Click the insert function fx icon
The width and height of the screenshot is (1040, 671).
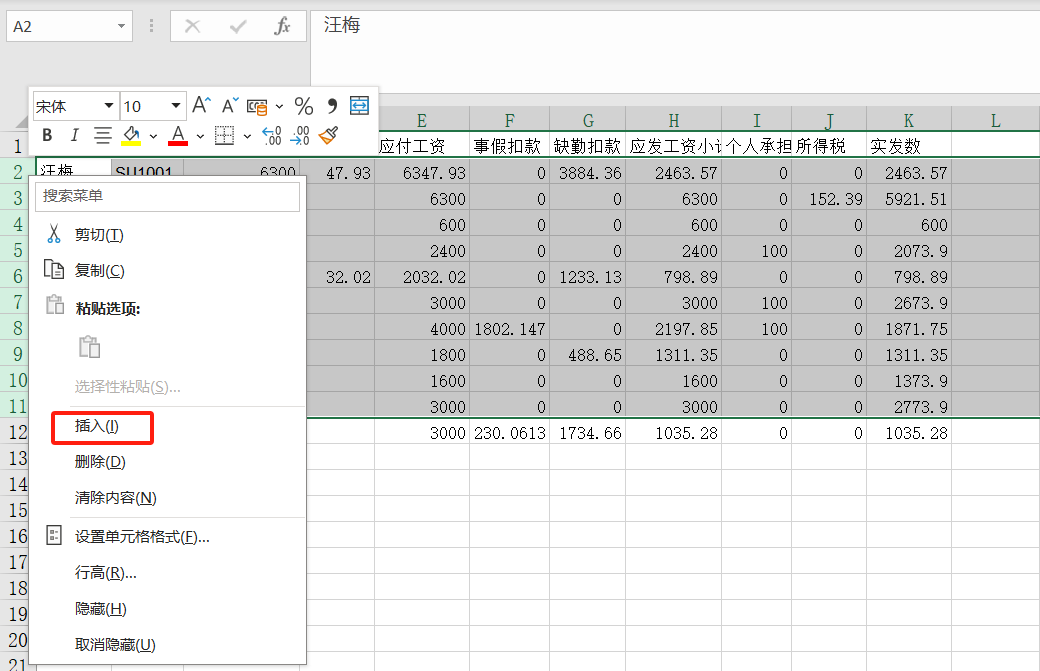pyautogui.click(x=283, y=27)
